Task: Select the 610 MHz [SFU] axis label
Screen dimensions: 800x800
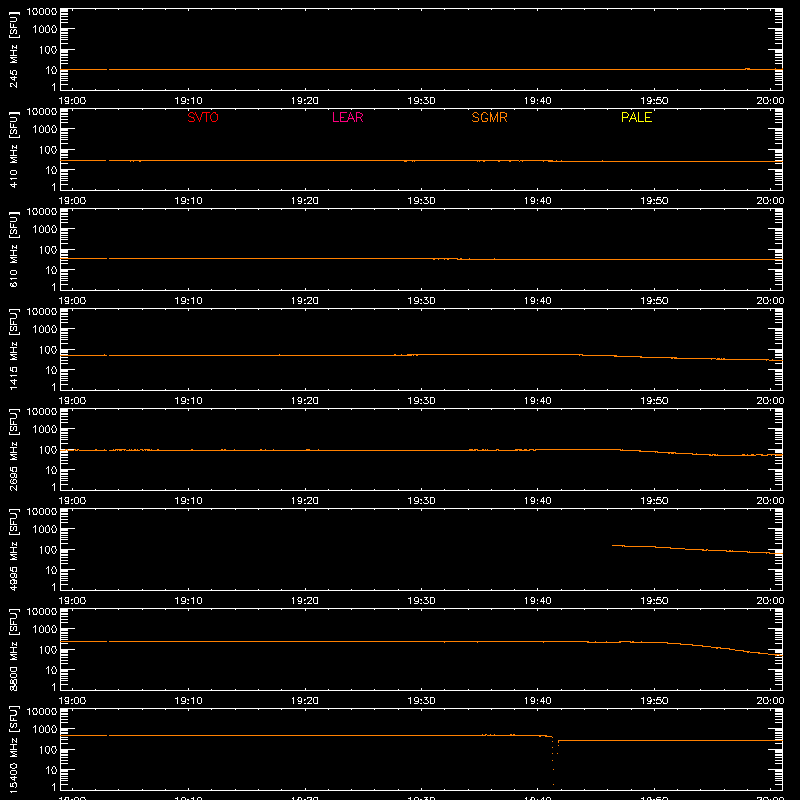Action: (13, 249)
